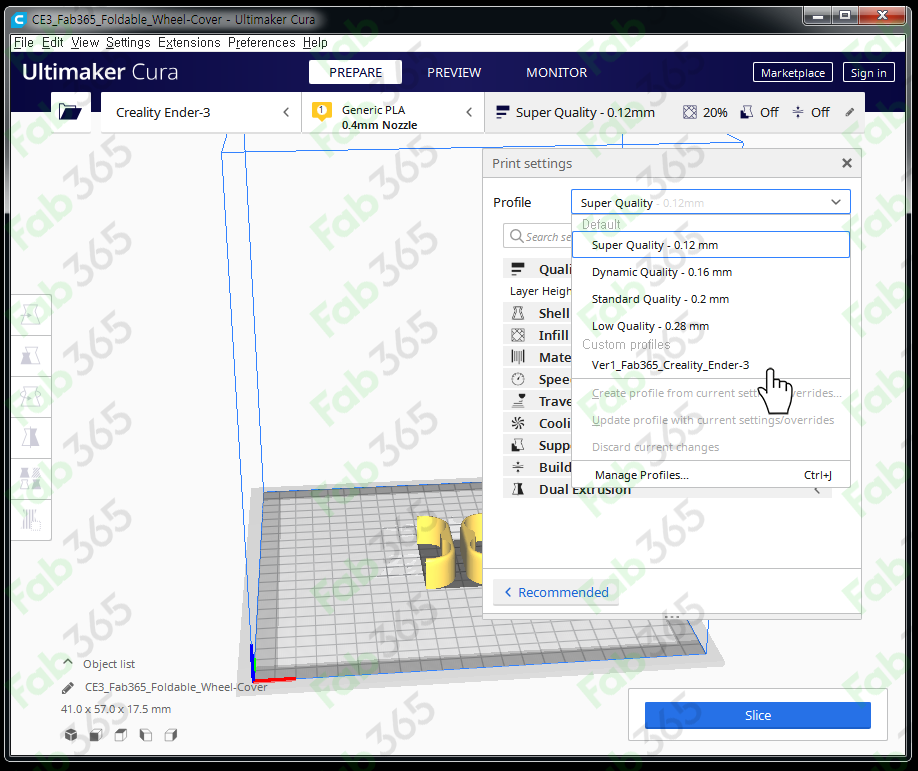Open the Marketplace

pos(793,73)
